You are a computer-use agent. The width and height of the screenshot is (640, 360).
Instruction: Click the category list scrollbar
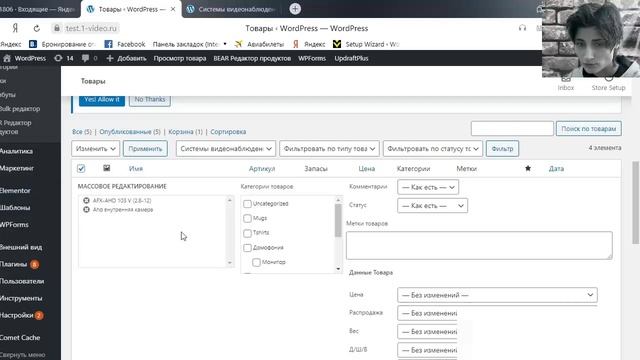[338, 220]
